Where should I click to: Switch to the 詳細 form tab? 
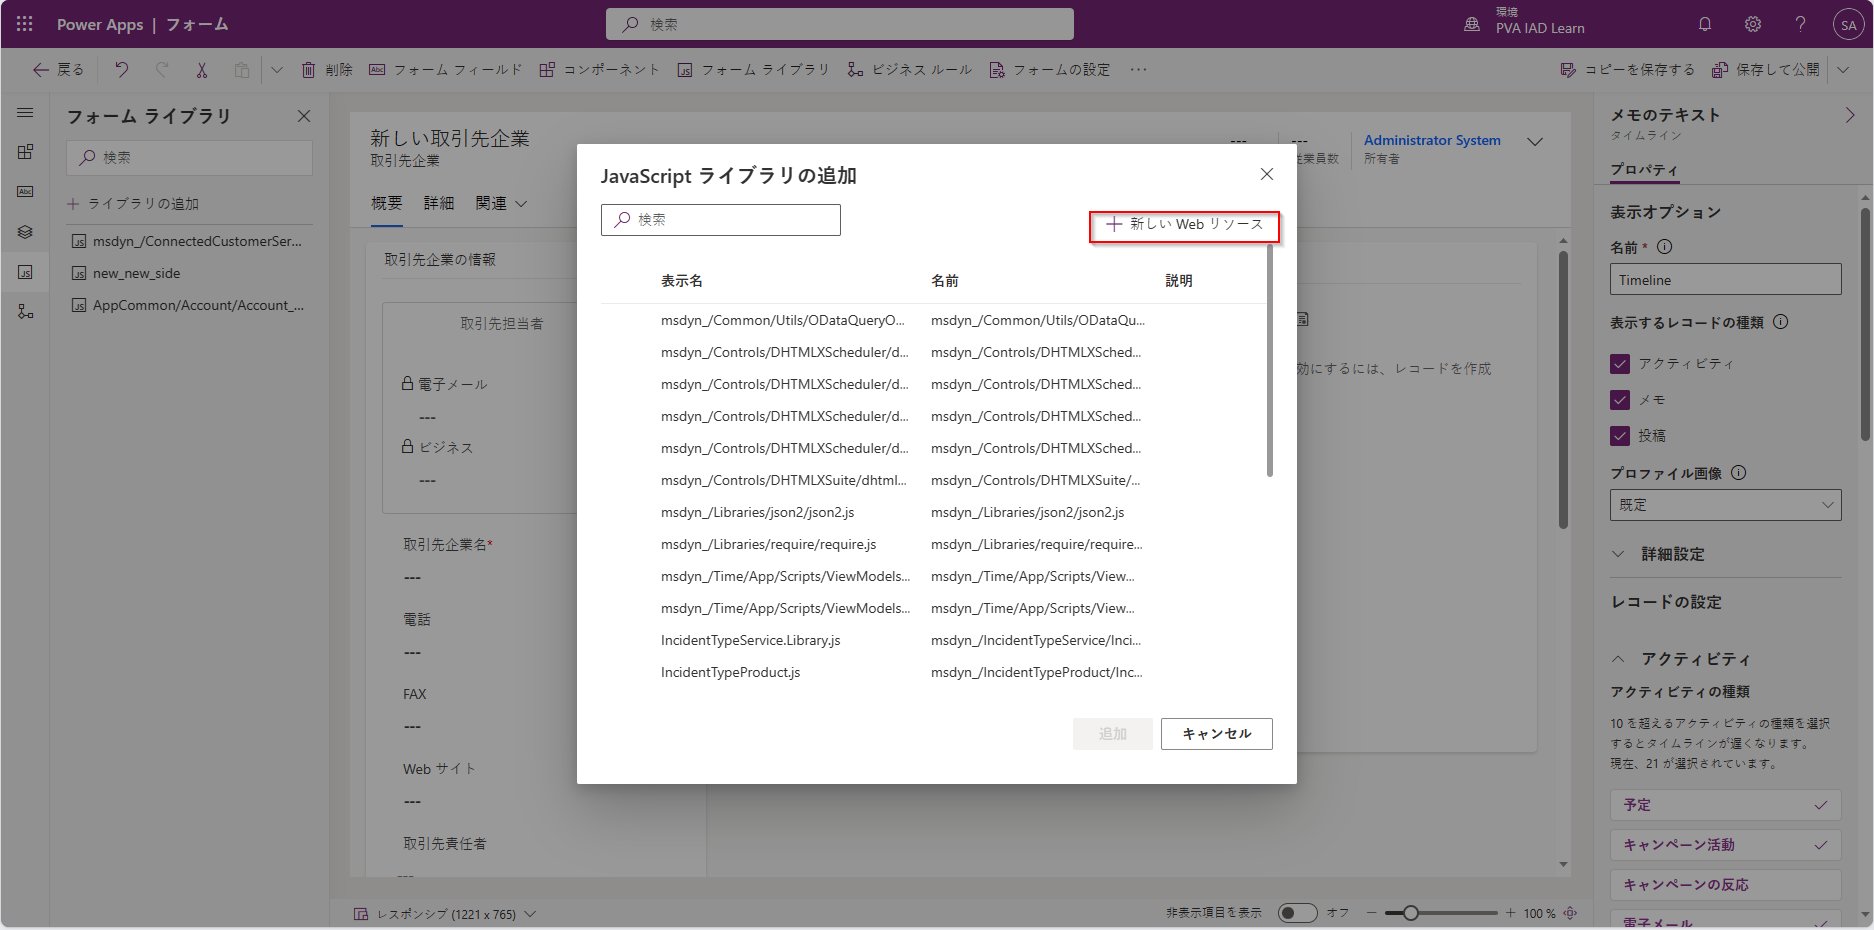point(439,204)
